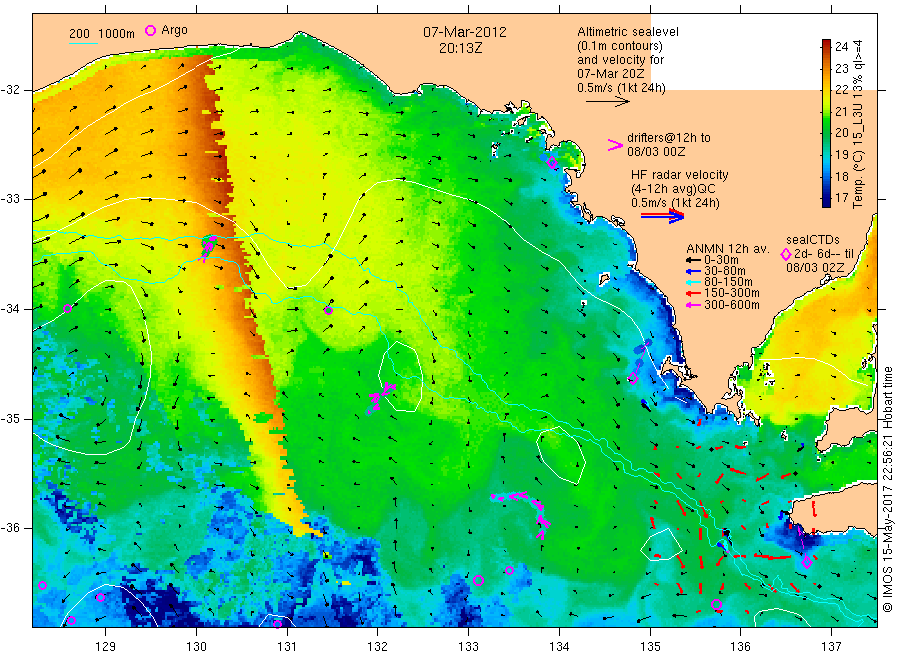Click the blue 30-80m legend arrow

(x=694, y=271)
